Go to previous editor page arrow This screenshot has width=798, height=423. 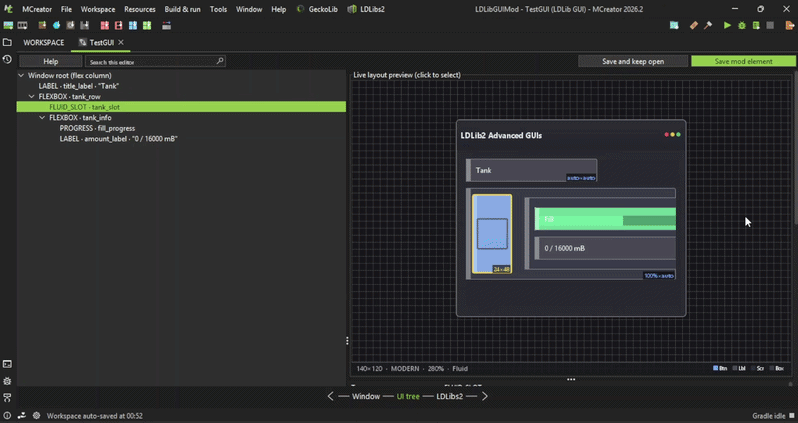click(x=331, y=396)
